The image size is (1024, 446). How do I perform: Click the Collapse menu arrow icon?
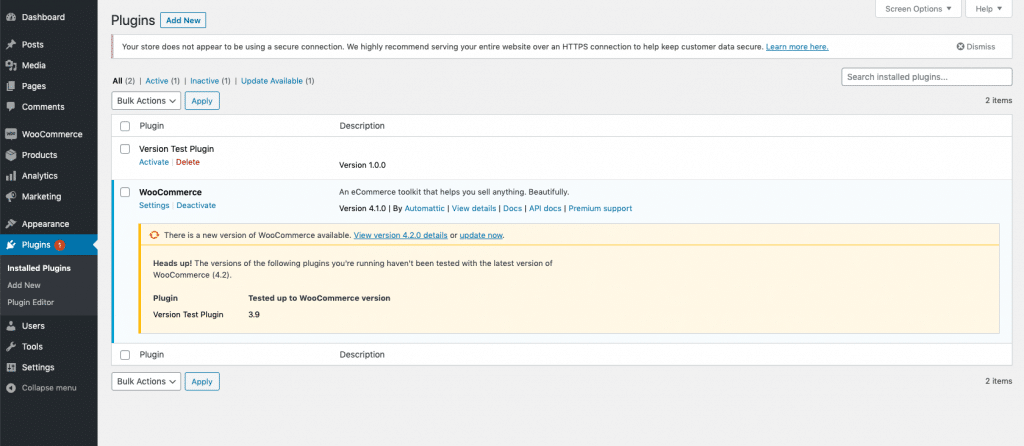pyautogui.click(x=10, y=388)
